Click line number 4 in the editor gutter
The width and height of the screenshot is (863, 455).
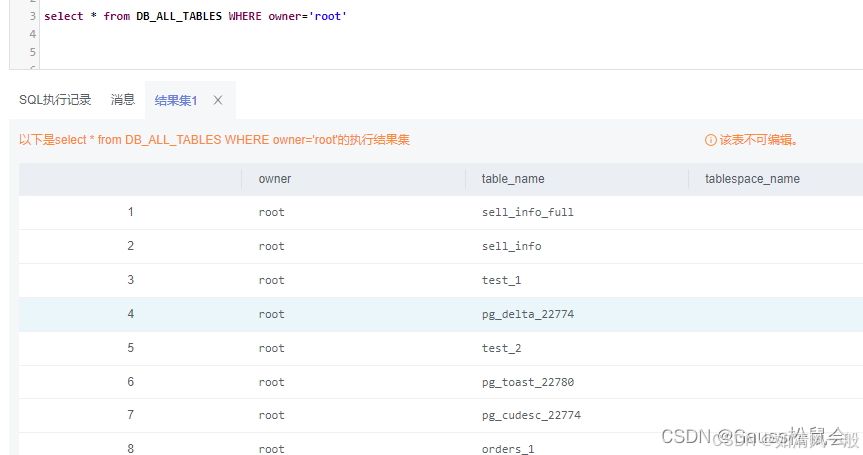pos(32,34)
